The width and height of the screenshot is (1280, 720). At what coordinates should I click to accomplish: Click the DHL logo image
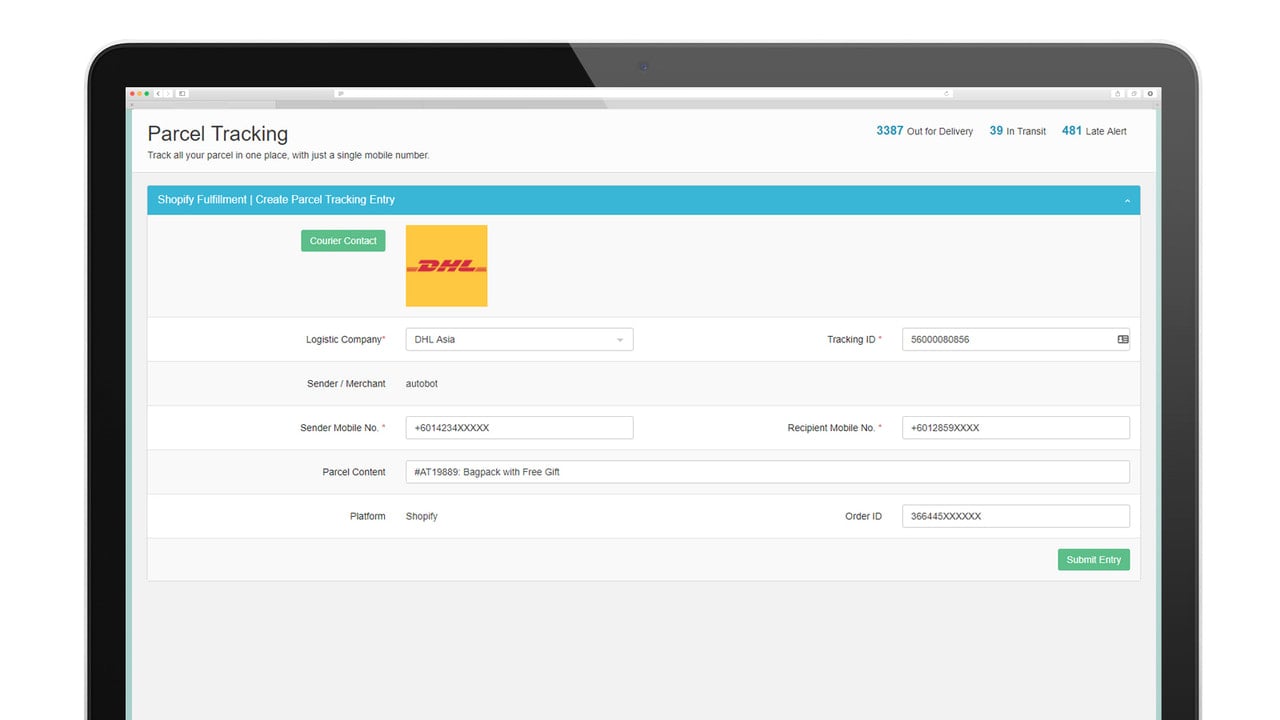446,266
